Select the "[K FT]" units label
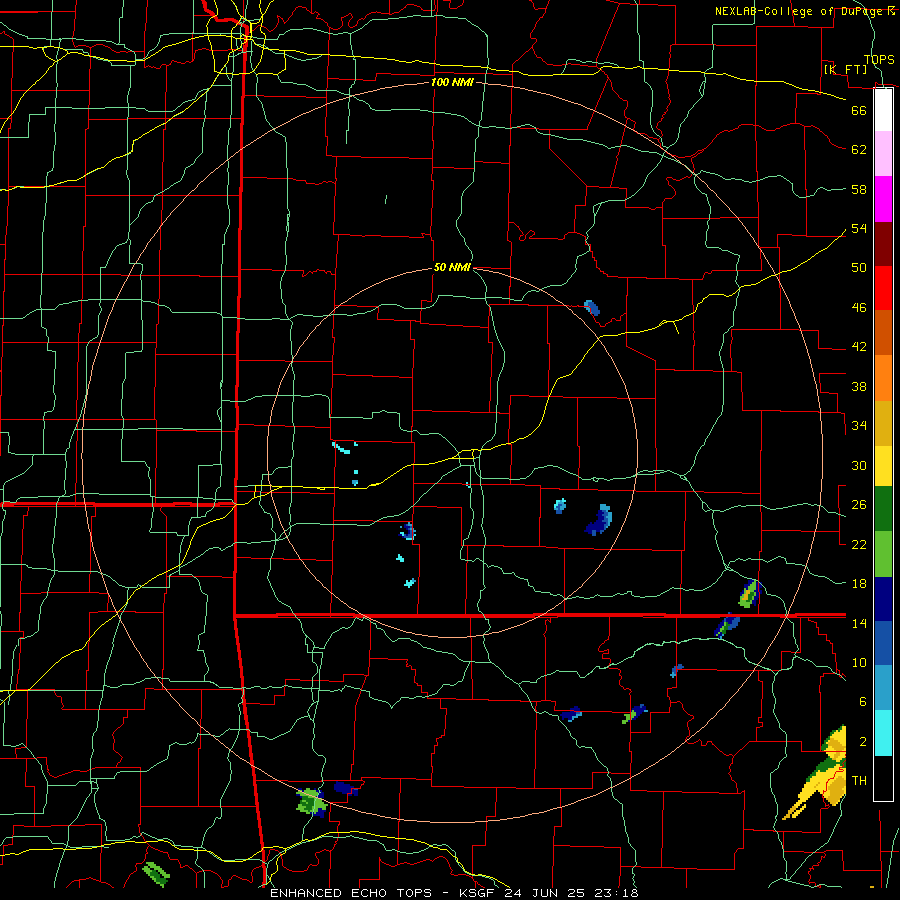 point(845,70)
